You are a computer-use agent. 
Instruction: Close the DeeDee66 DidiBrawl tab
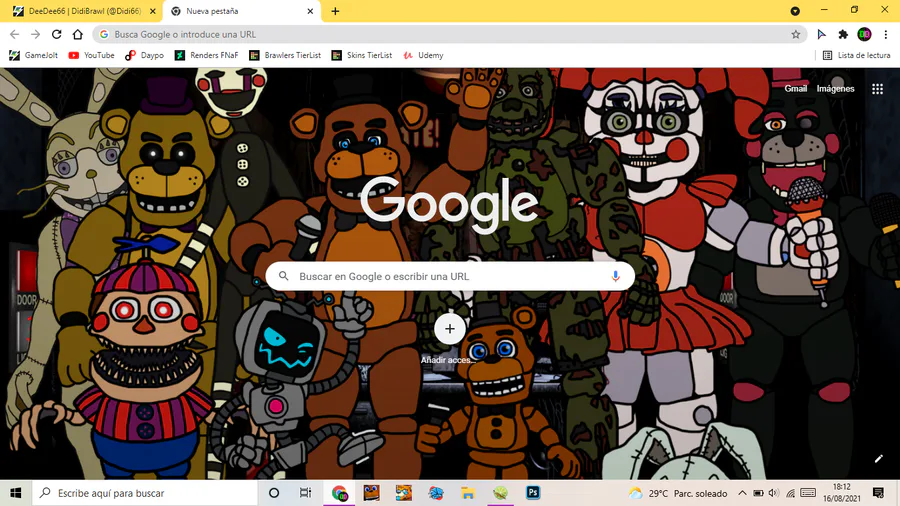(153, 11)
